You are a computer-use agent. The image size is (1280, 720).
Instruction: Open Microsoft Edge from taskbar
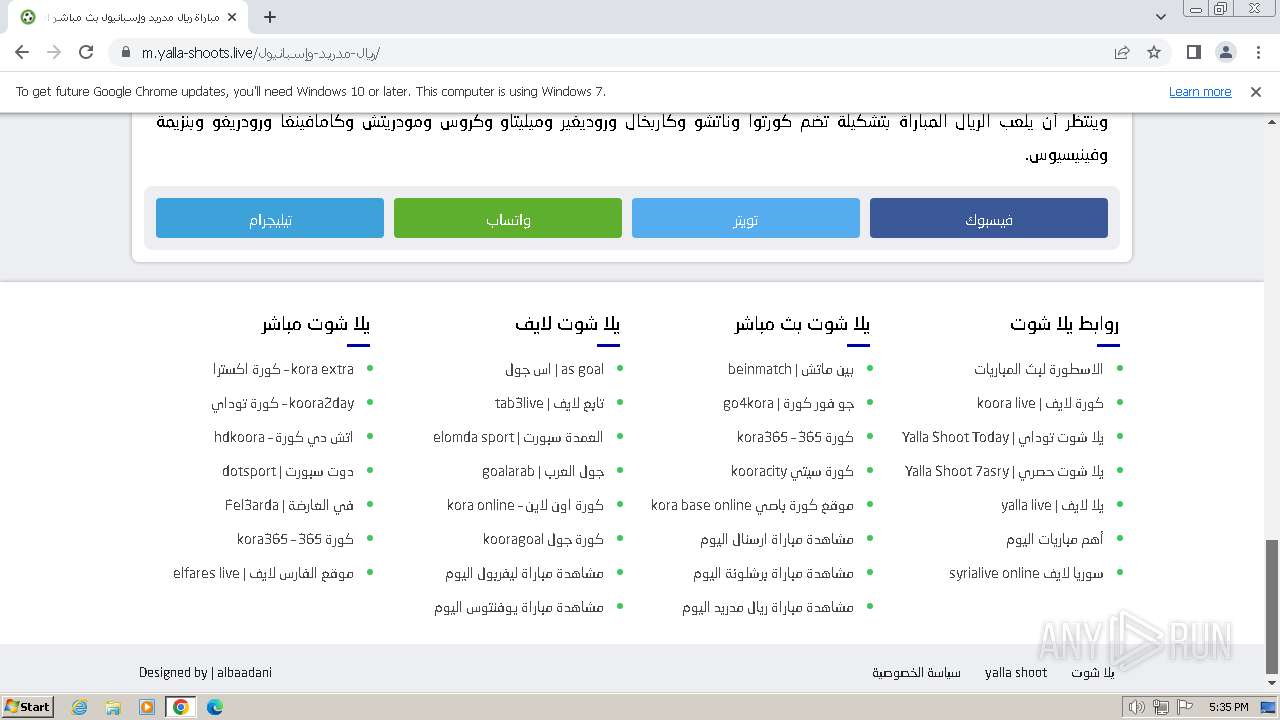click(215, 707)
